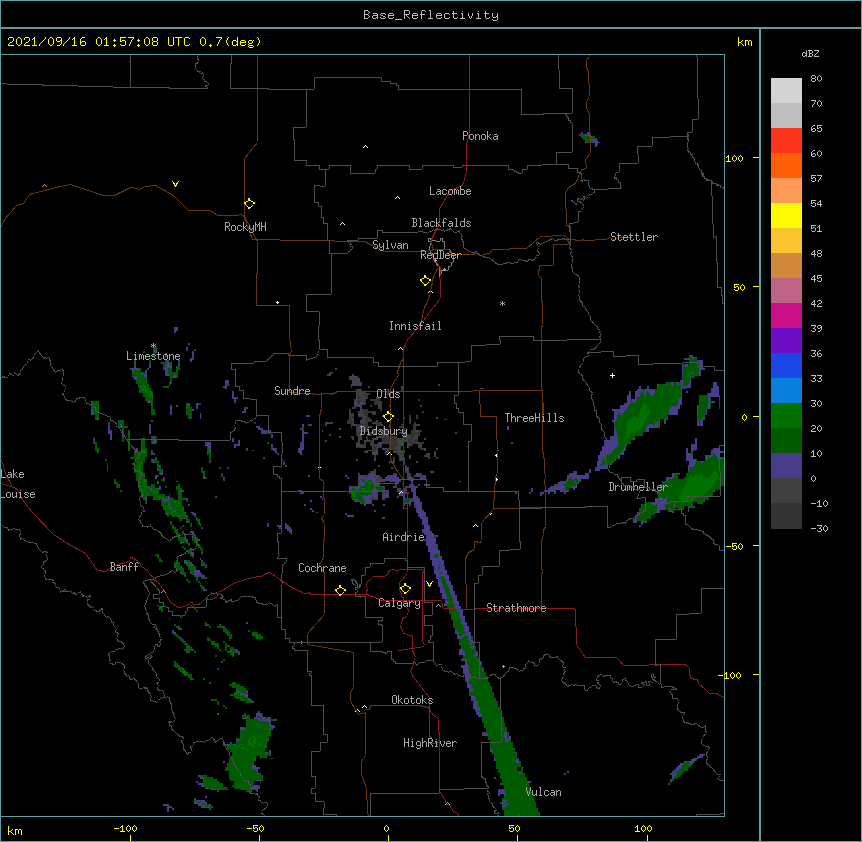Select the red 65 dBZ color swatch
The height and width of the screenshot is (842, 862).
coord(786,140)
